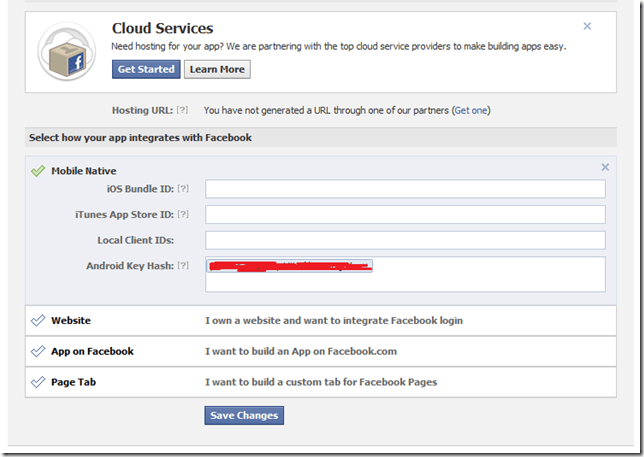Enable the App on Facebook checkmark

[38, 352]
